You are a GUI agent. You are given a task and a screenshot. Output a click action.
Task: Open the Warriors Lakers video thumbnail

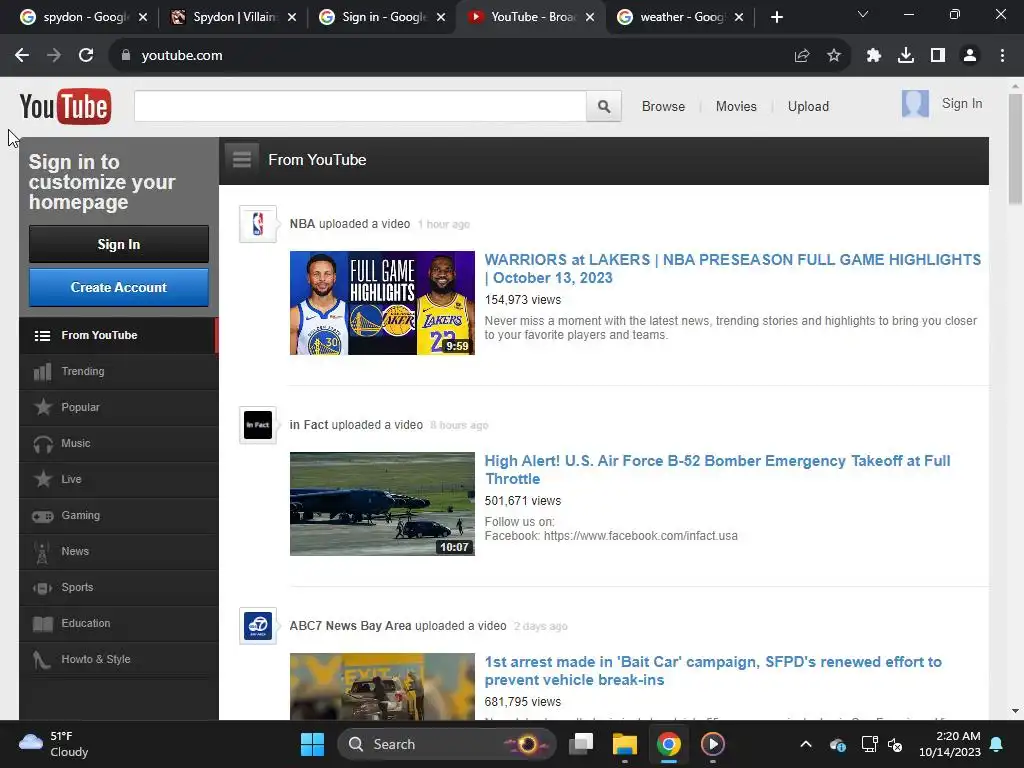pos(382,303)
